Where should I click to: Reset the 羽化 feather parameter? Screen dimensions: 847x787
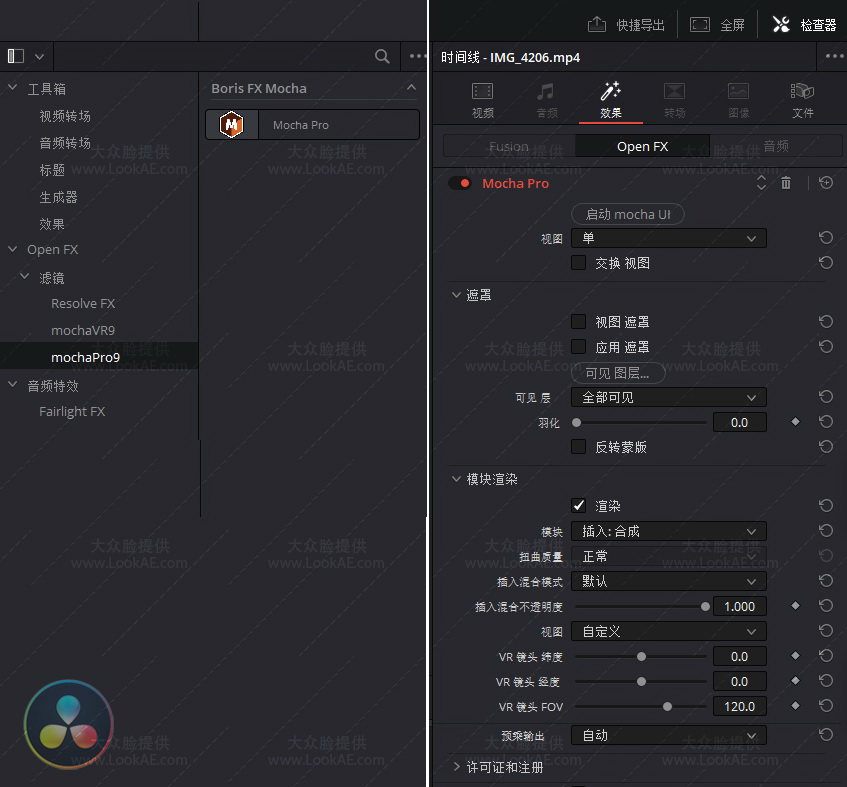click(825, 422)
